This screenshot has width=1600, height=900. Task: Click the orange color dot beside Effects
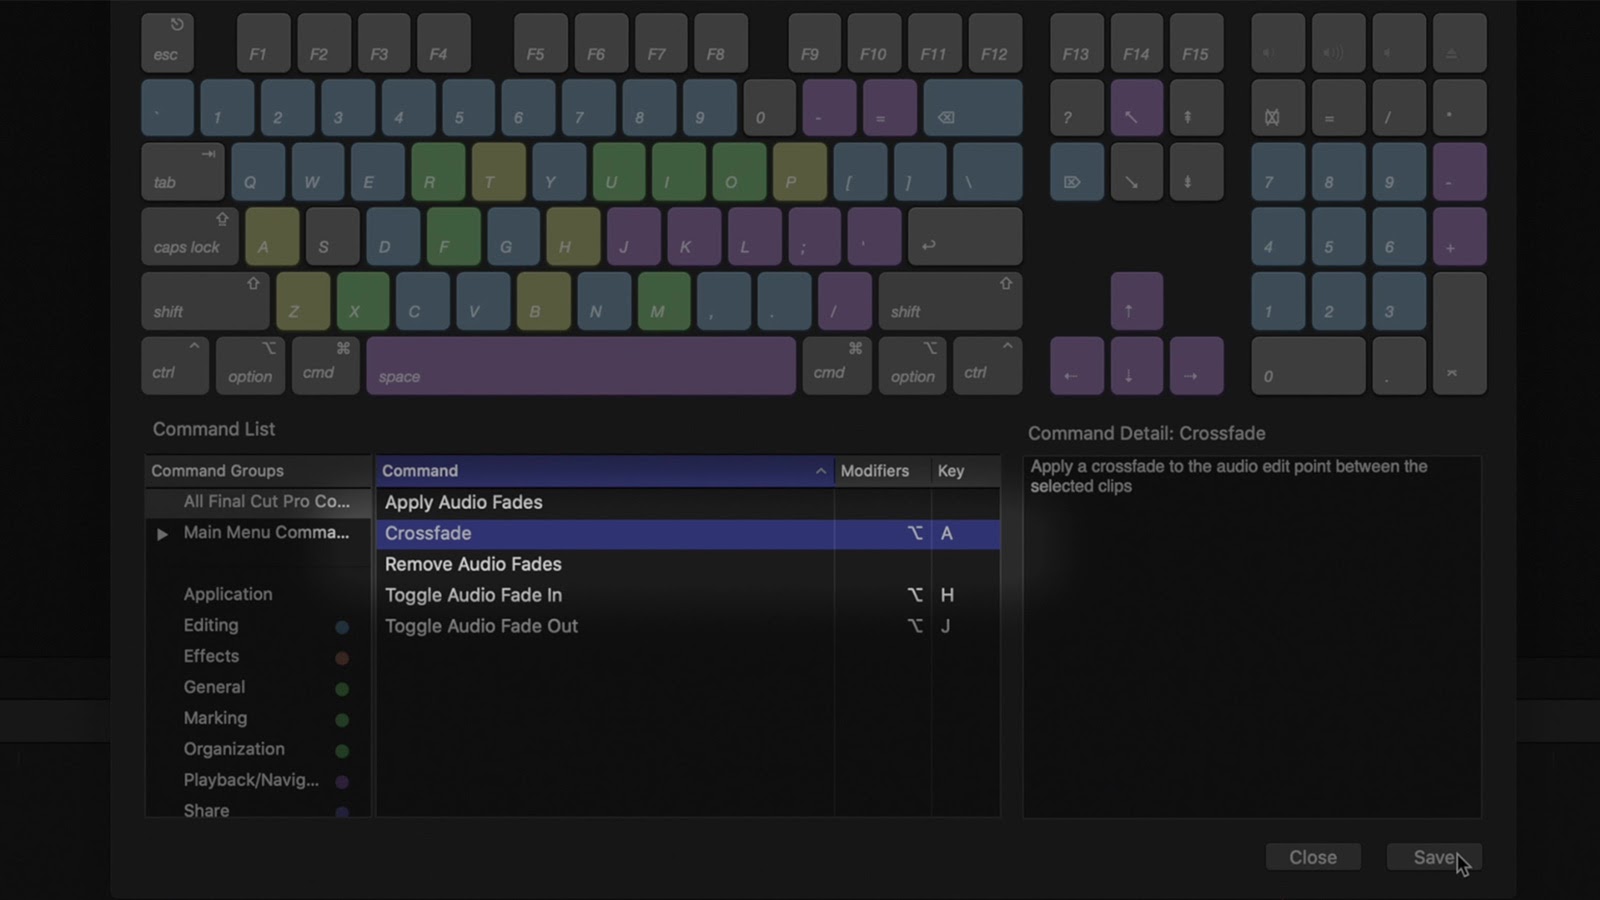(x=342, y=658)
